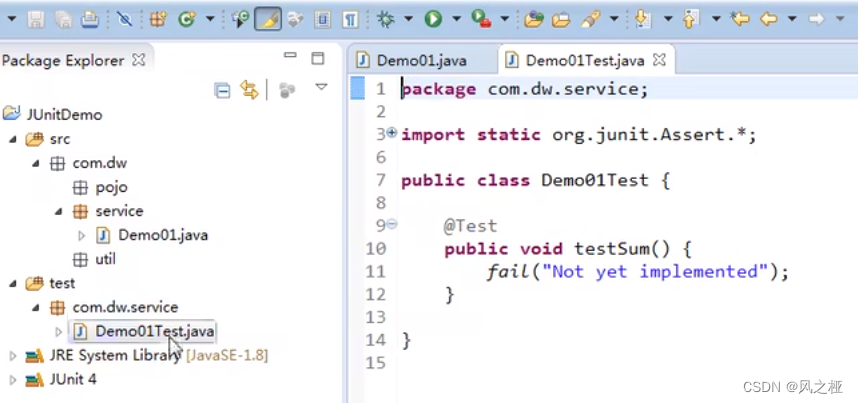Select the JUnitDemo project node

53,115
